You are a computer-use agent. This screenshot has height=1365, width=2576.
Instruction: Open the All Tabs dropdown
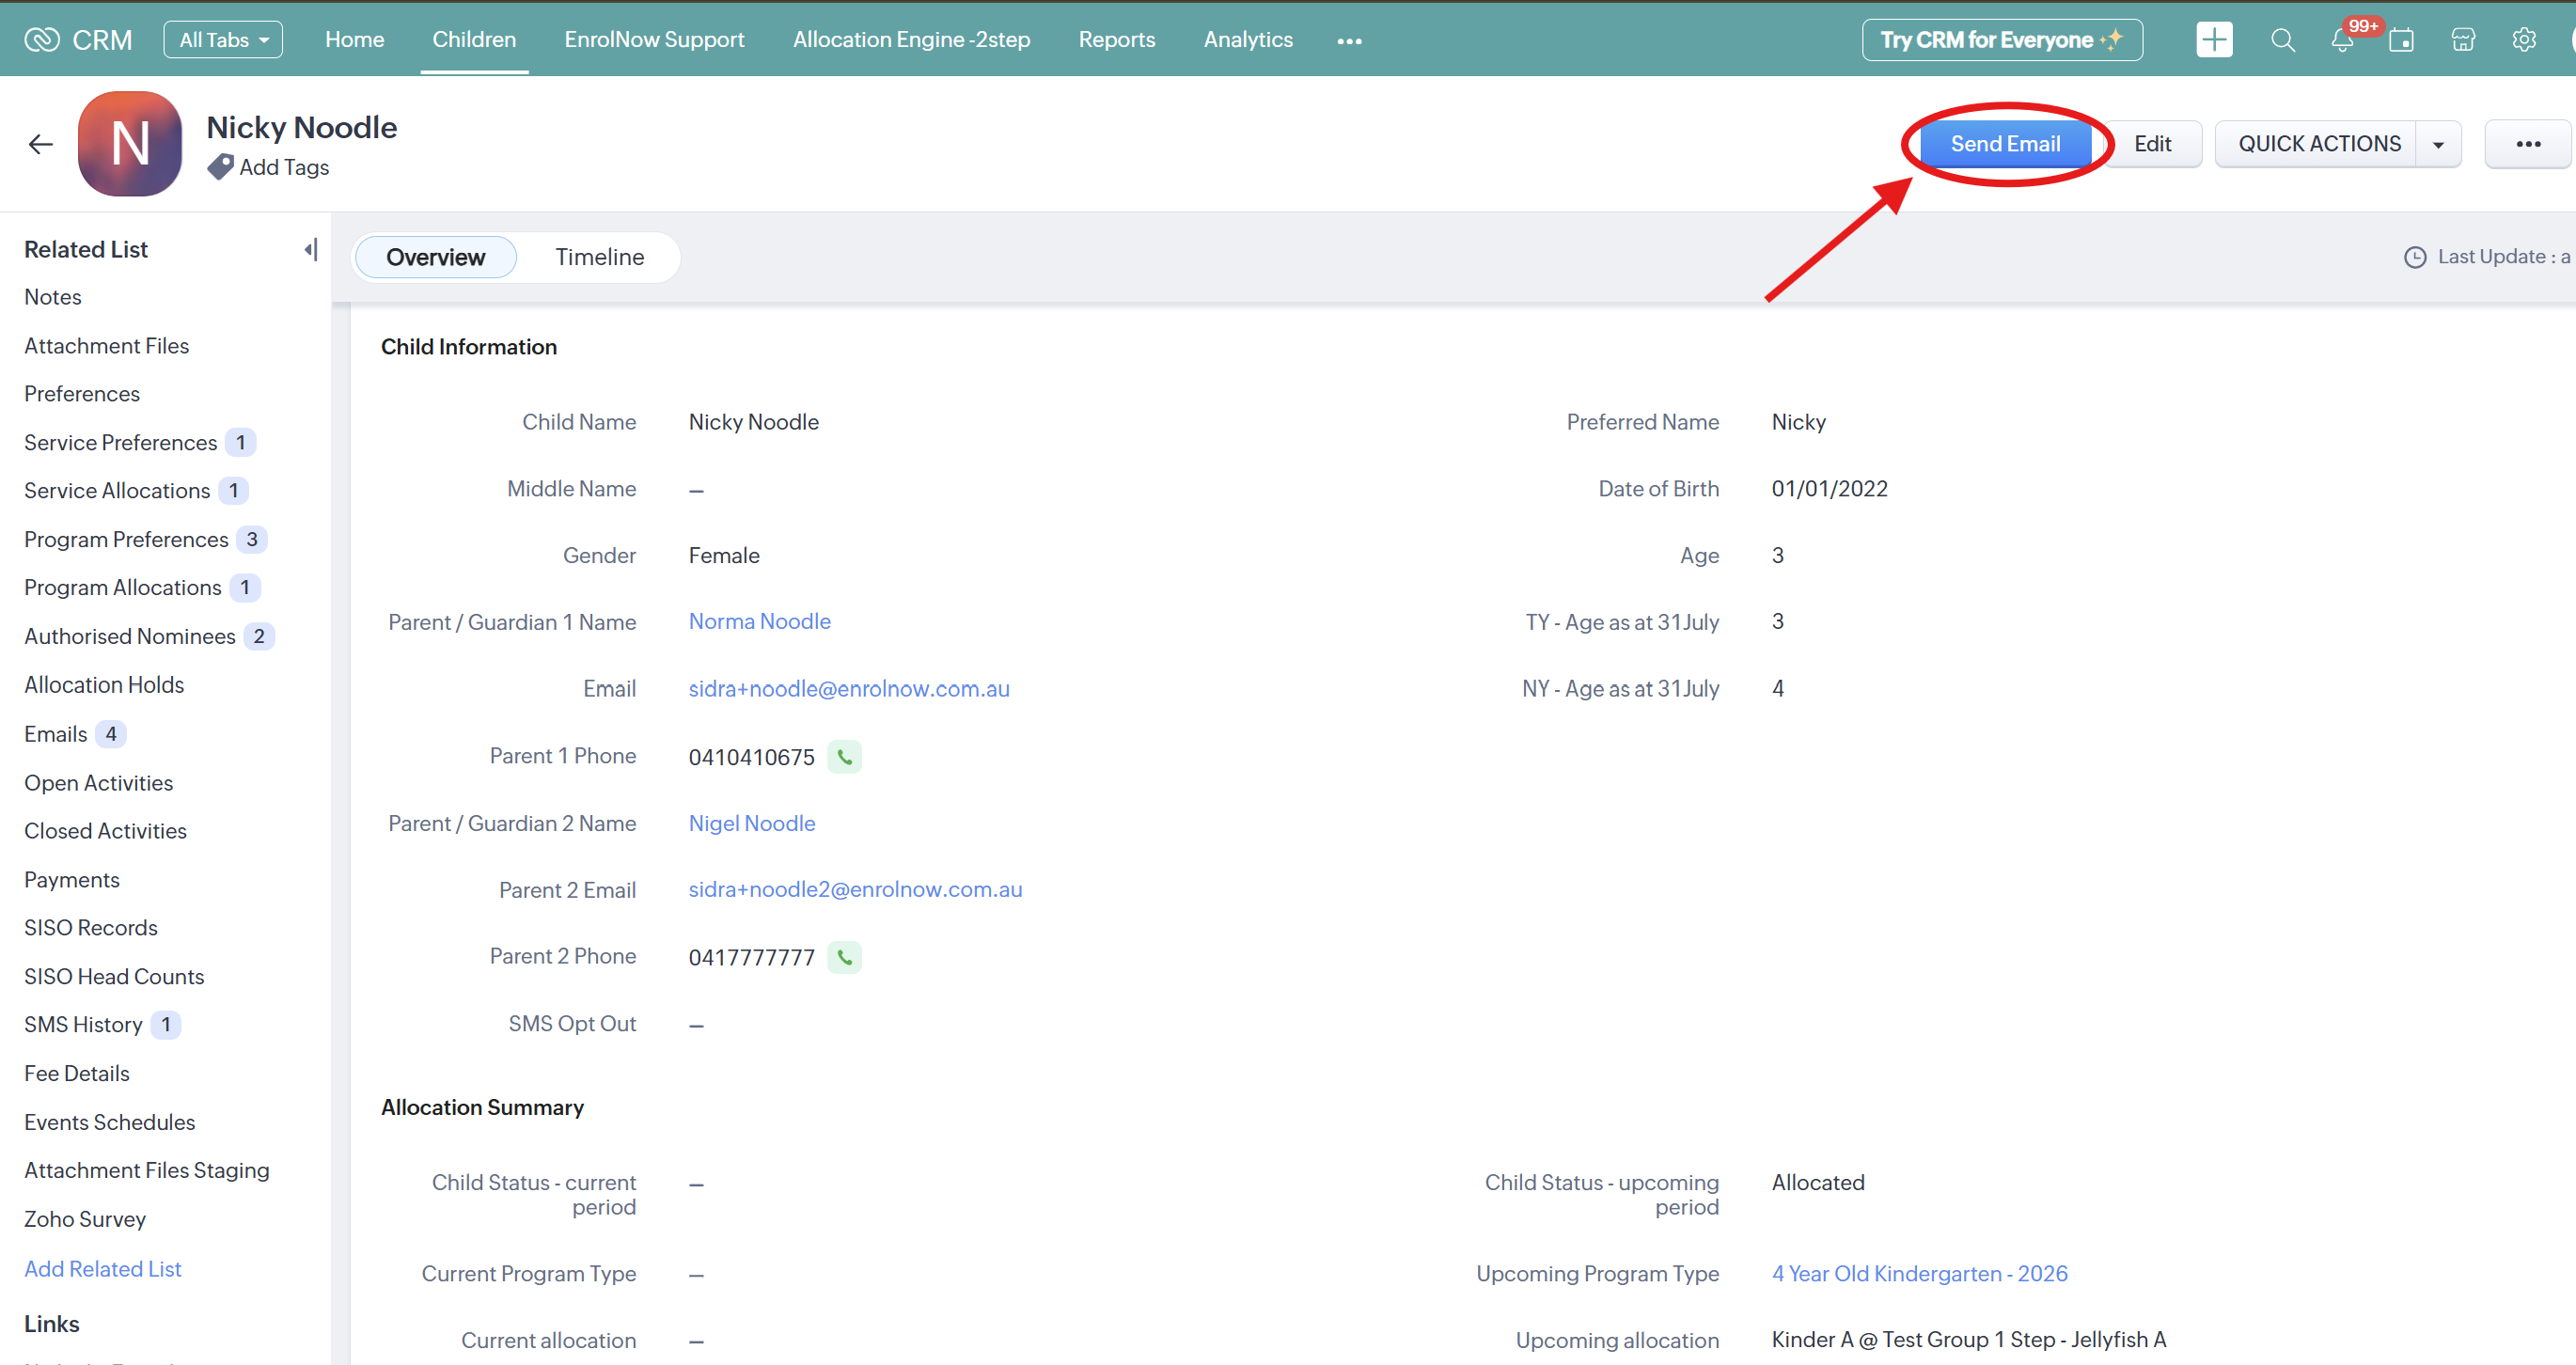click(x=223, y=40)
